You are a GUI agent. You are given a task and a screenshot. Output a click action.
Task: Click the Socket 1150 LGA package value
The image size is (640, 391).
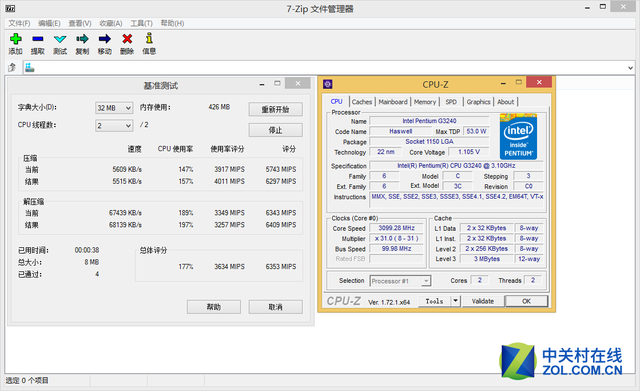click(429, 142)
